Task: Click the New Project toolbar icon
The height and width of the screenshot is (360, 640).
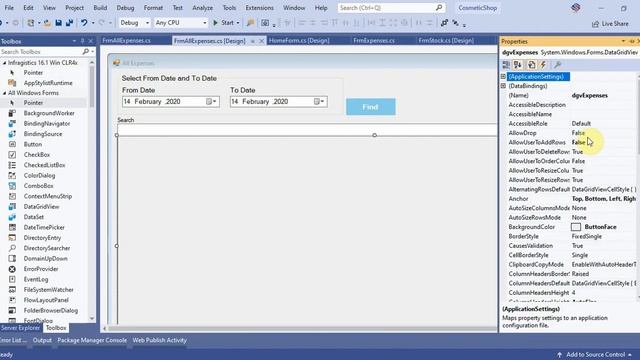Action: click(x=31, y=23)
